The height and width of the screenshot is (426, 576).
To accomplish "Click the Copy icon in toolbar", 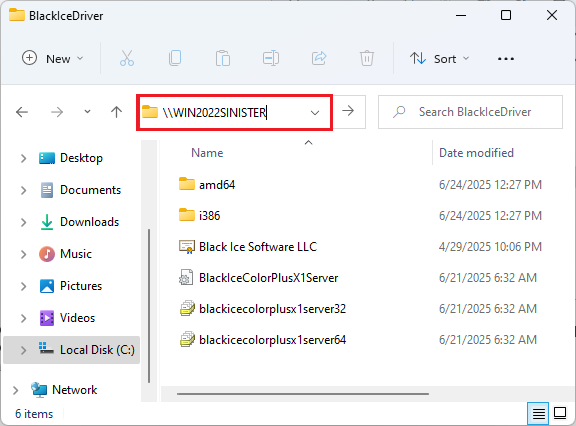I will click(x=175, y=58).
